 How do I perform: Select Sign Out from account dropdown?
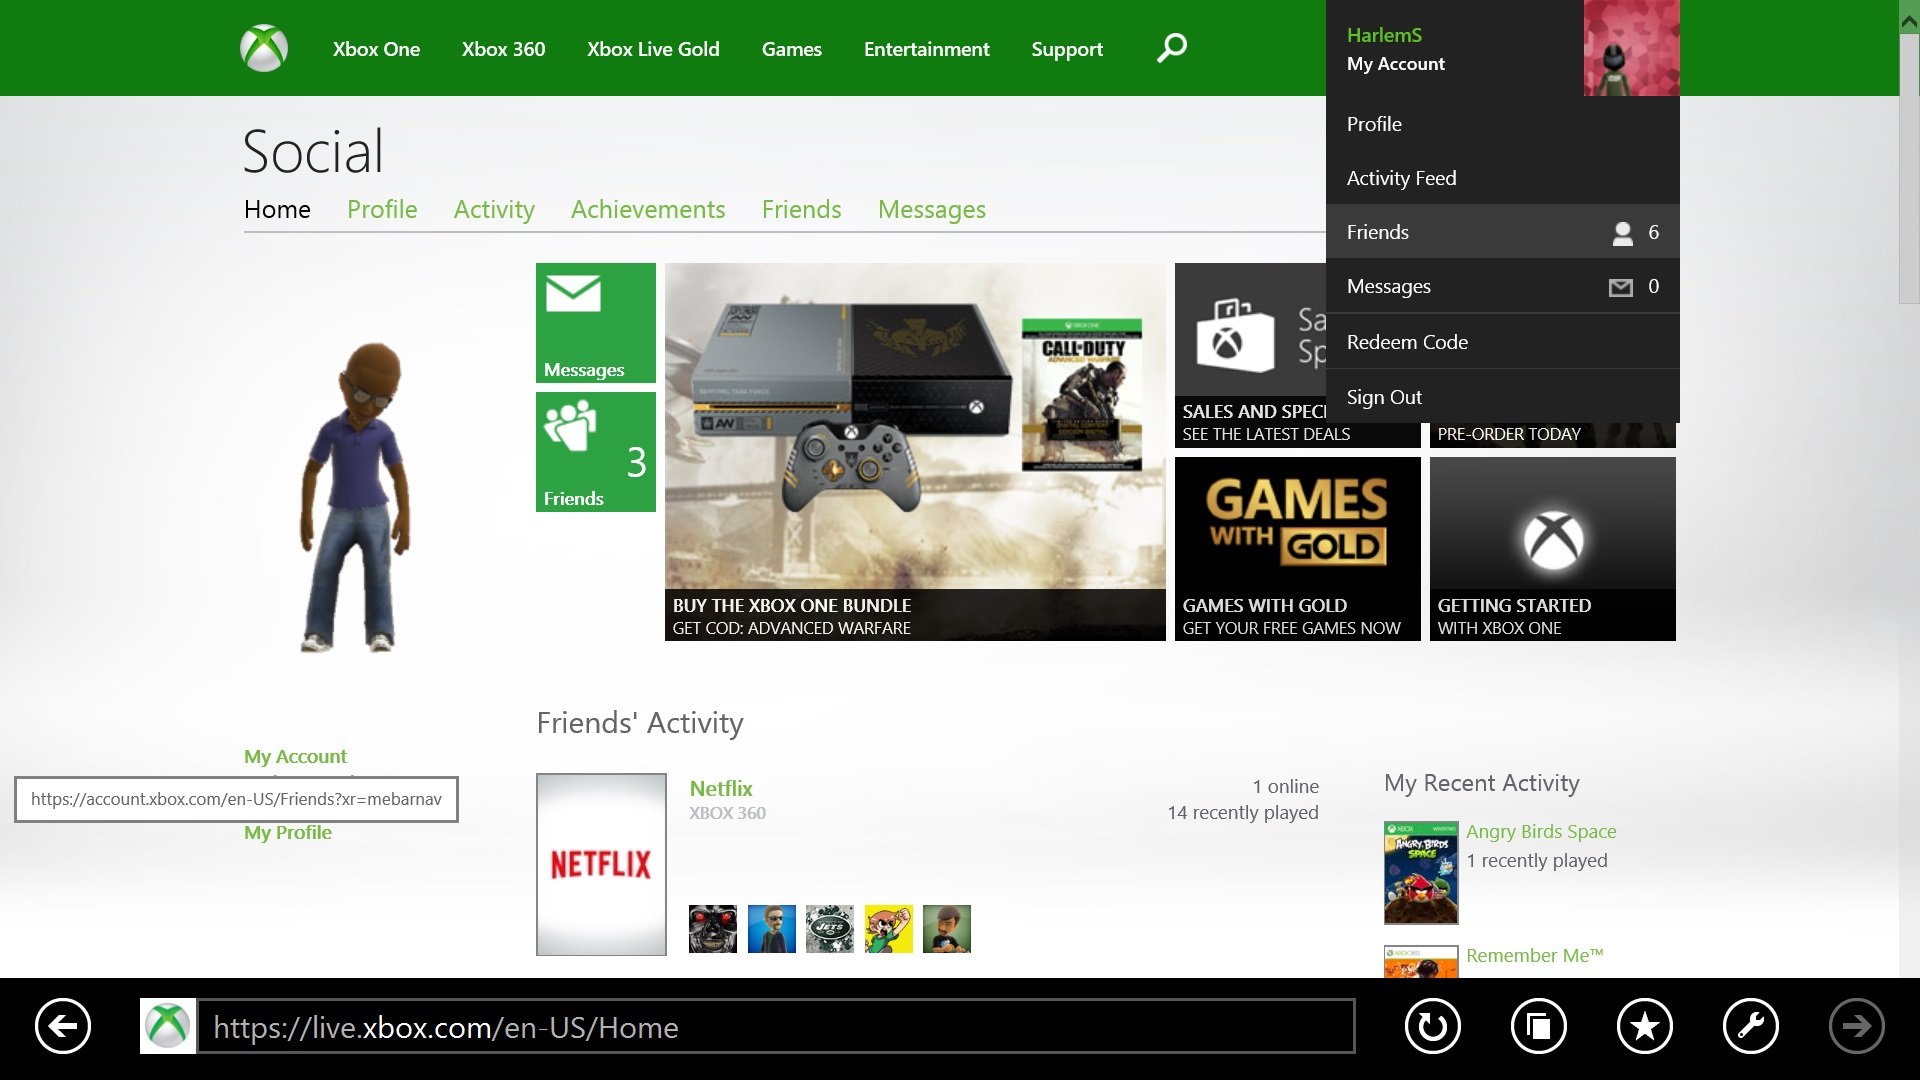[1382, 397]
